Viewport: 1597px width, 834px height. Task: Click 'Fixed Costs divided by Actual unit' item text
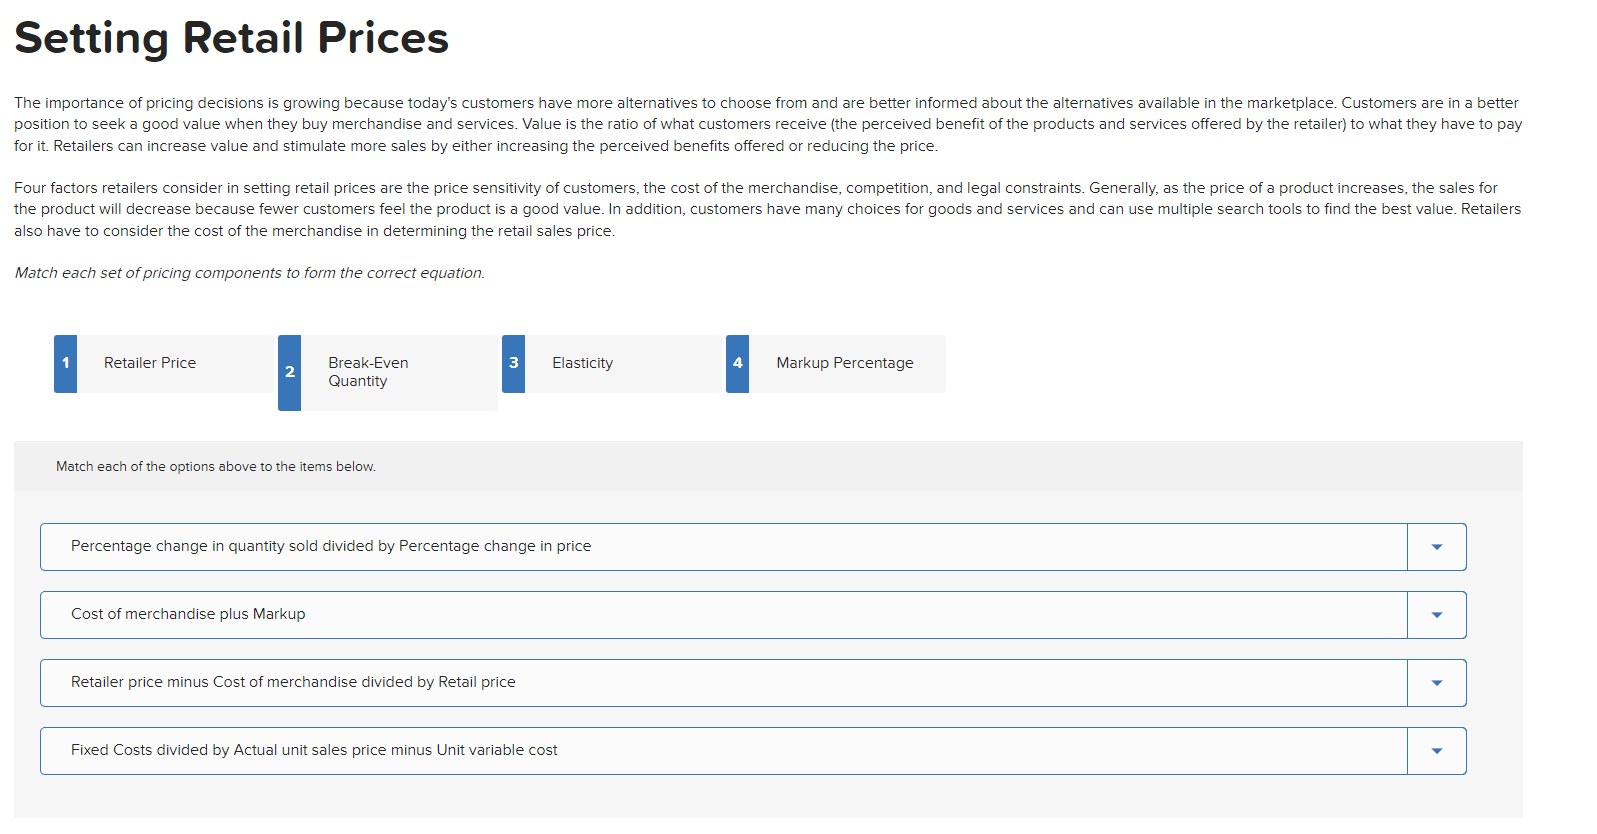(314, 750)
